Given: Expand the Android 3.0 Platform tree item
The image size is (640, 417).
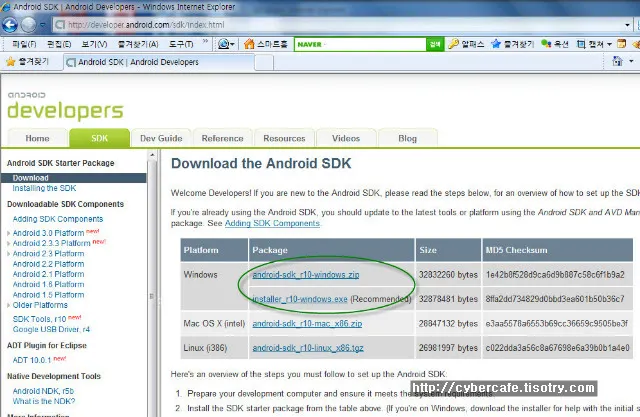Looking at the screenshot, I should pyautogui.click(x=9, y=233).
